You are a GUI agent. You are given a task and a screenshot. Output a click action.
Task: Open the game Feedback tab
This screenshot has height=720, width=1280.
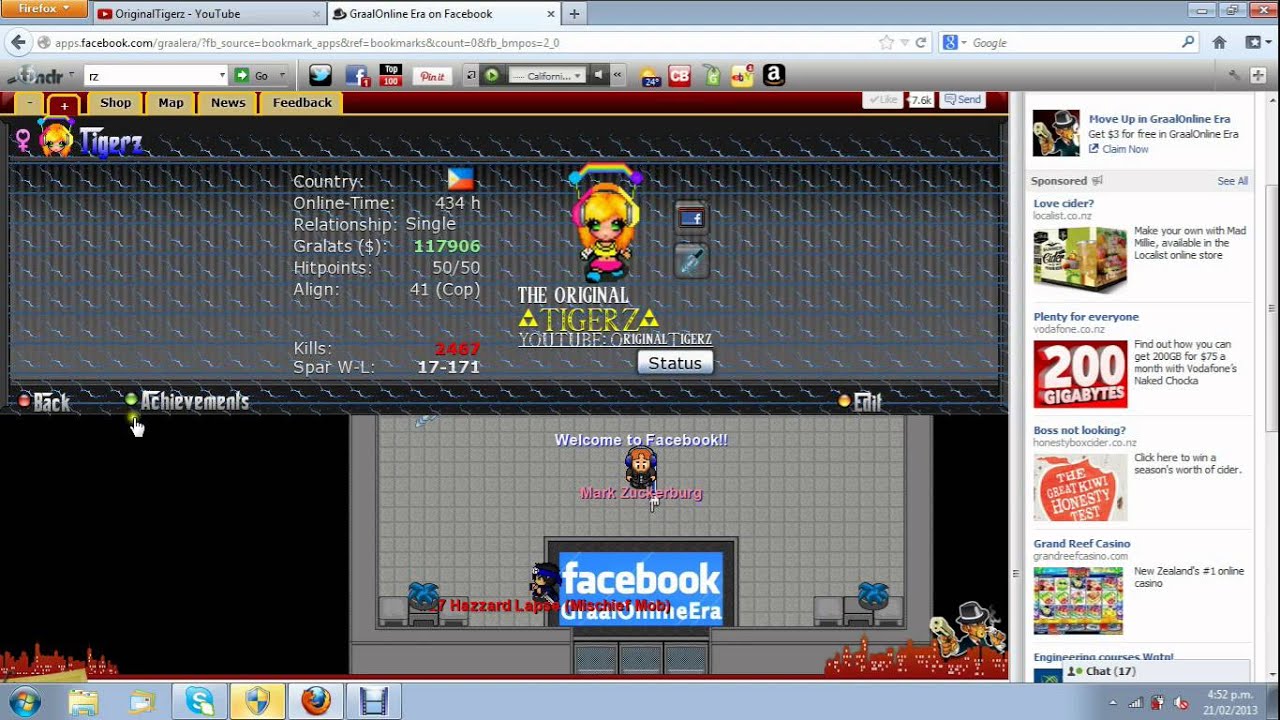coord(302,103)
